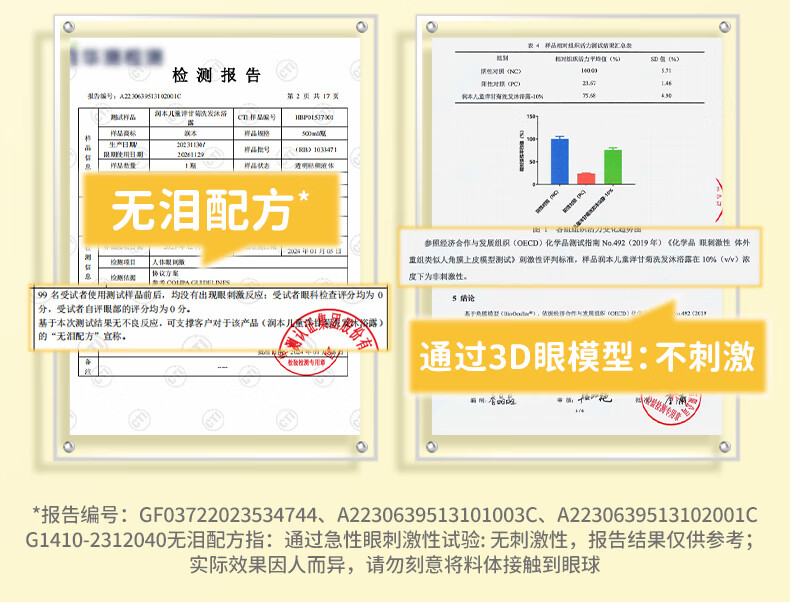Click the 通过3D眼模型:不刺激 yellow banner
This screenshot has height=602, width=790.
tap(587, 357)
